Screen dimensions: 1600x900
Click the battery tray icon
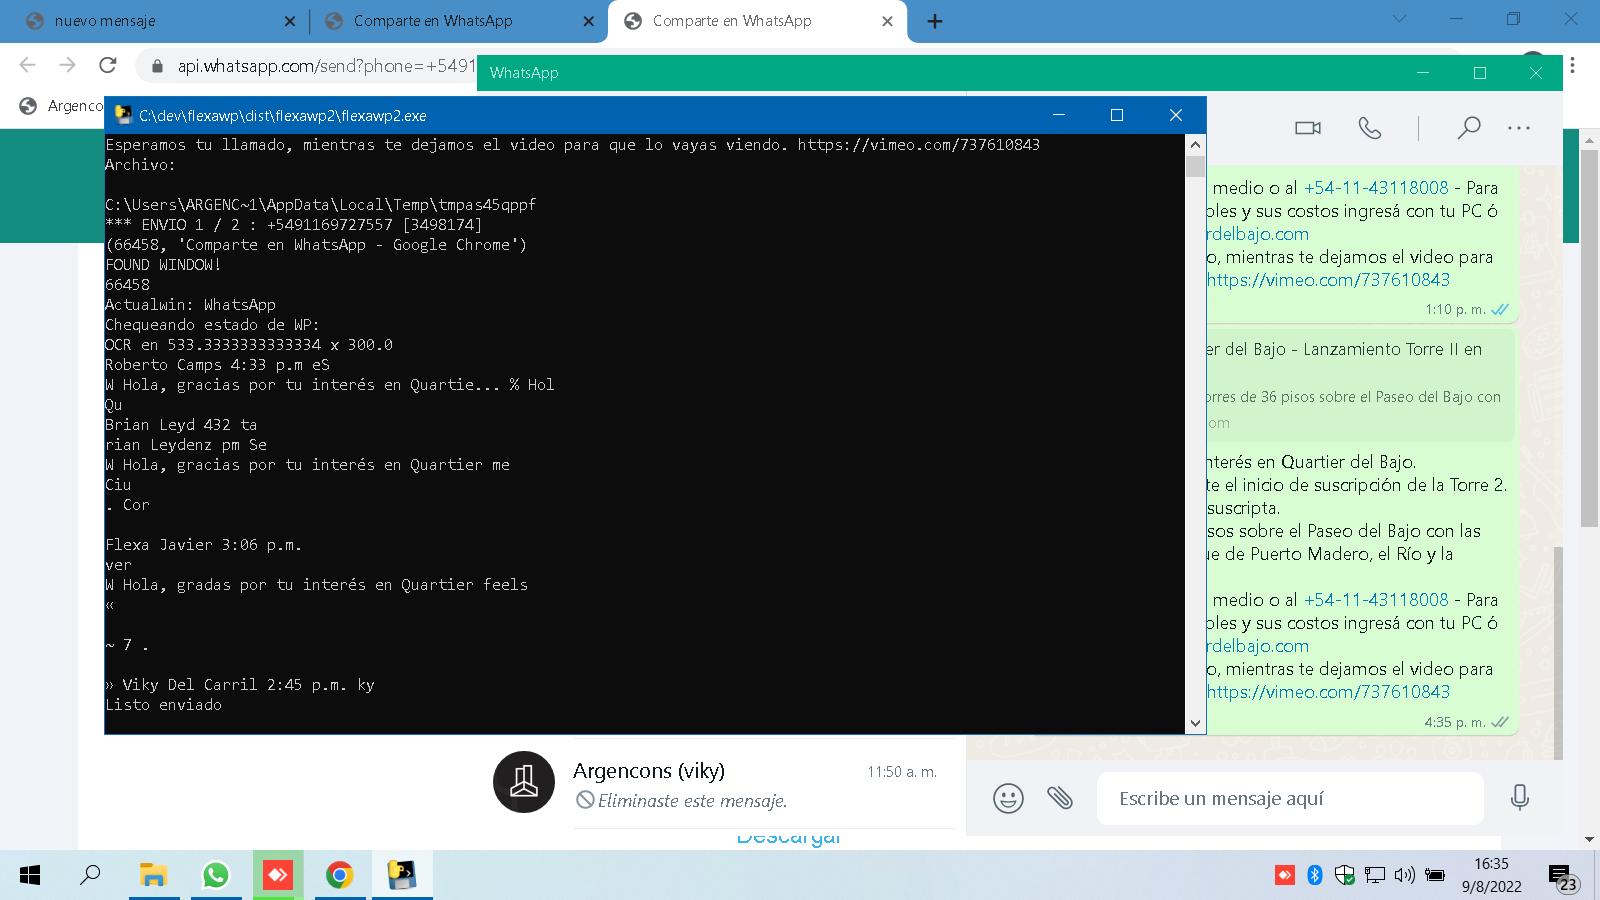(1435, 875)
